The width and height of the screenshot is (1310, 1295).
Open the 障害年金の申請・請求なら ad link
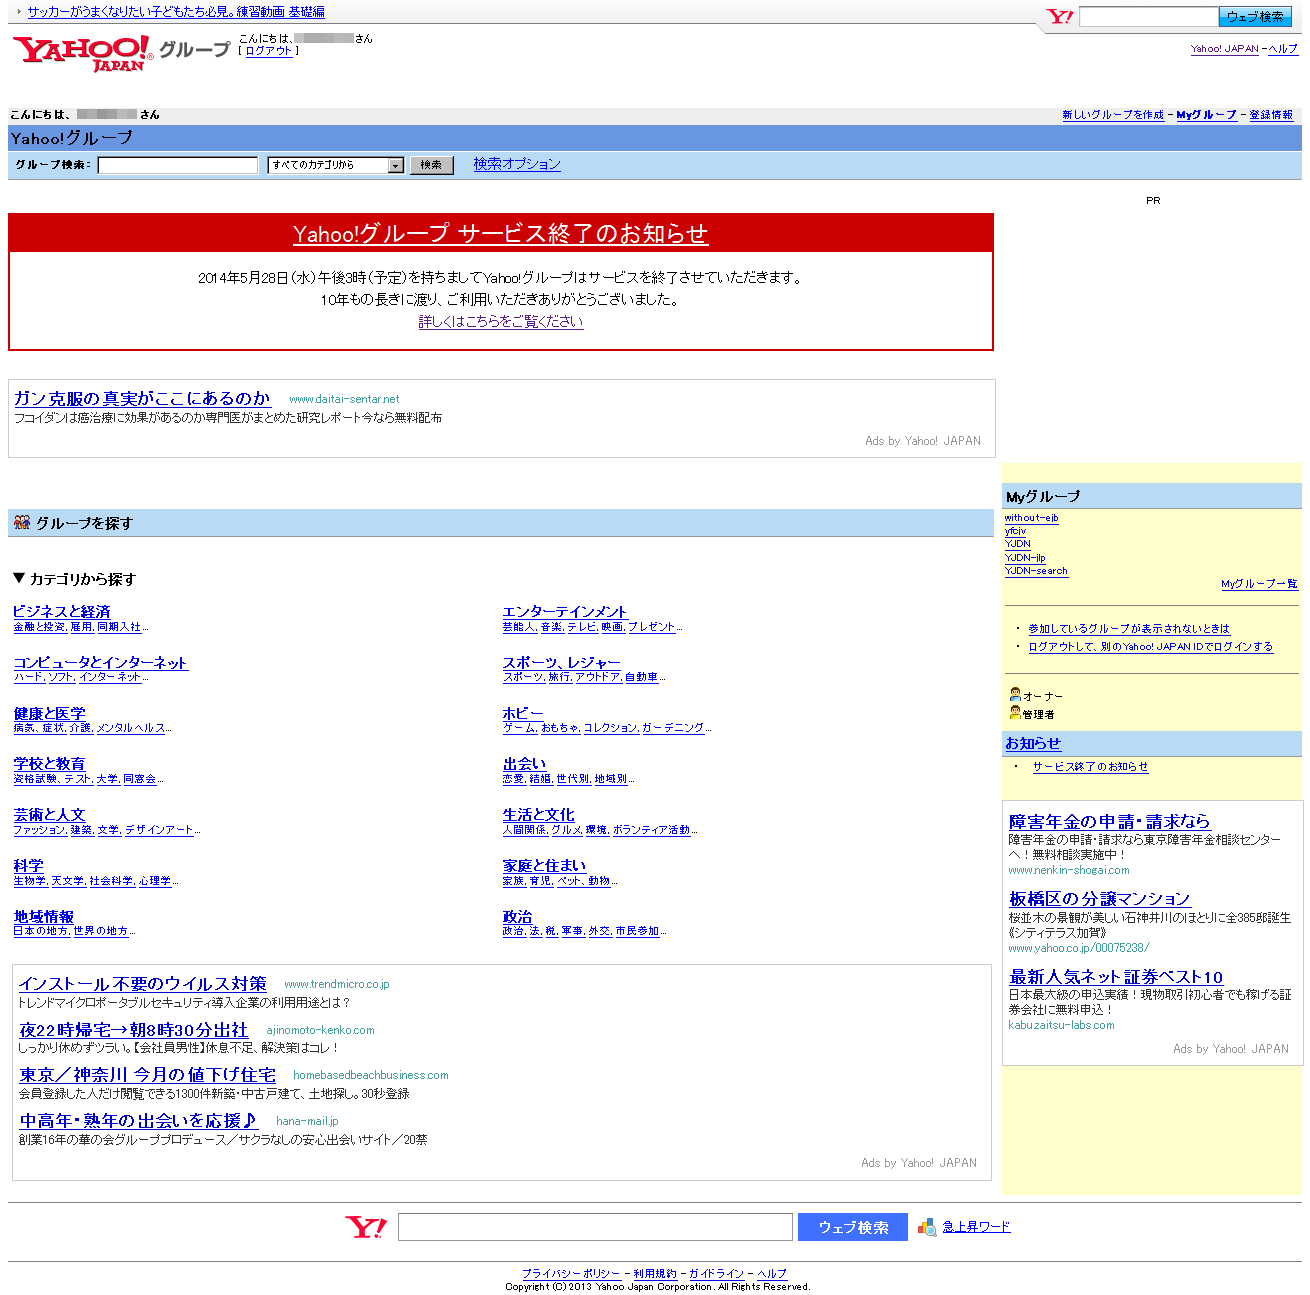pos(1109,822)
